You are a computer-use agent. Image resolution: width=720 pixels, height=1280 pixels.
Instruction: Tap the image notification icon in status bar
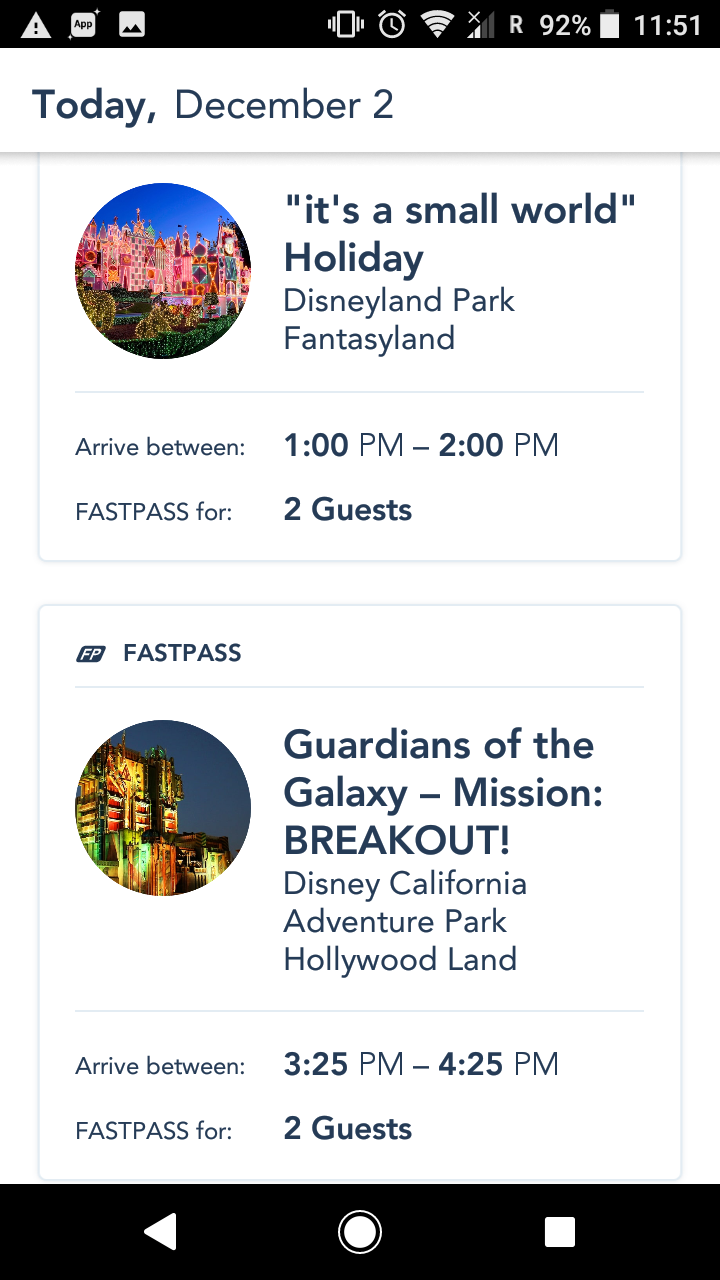132,25
